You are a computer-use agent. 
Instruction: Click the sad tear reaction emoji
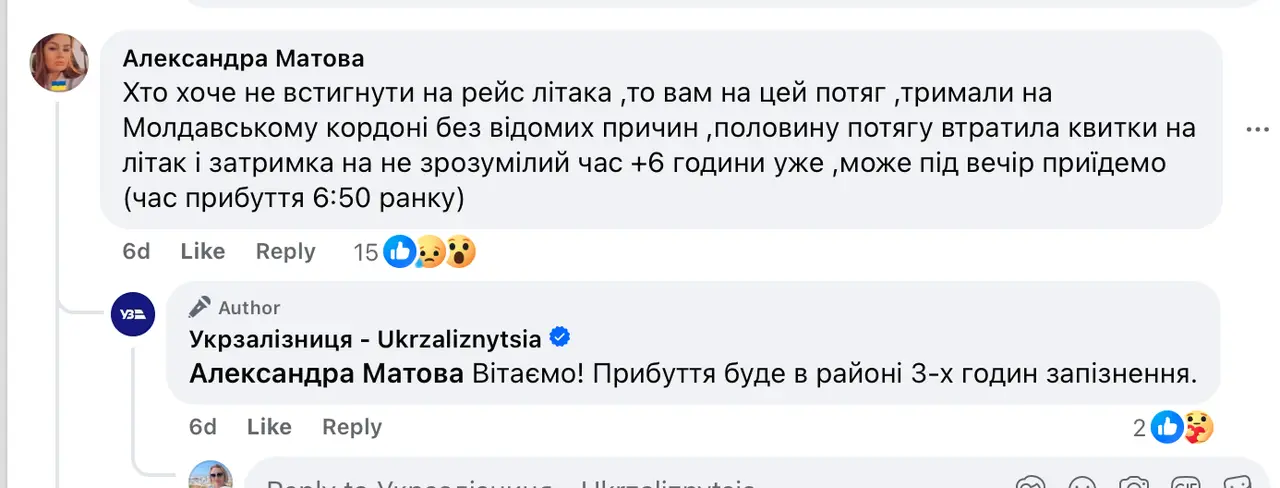(x=431, y=252)
